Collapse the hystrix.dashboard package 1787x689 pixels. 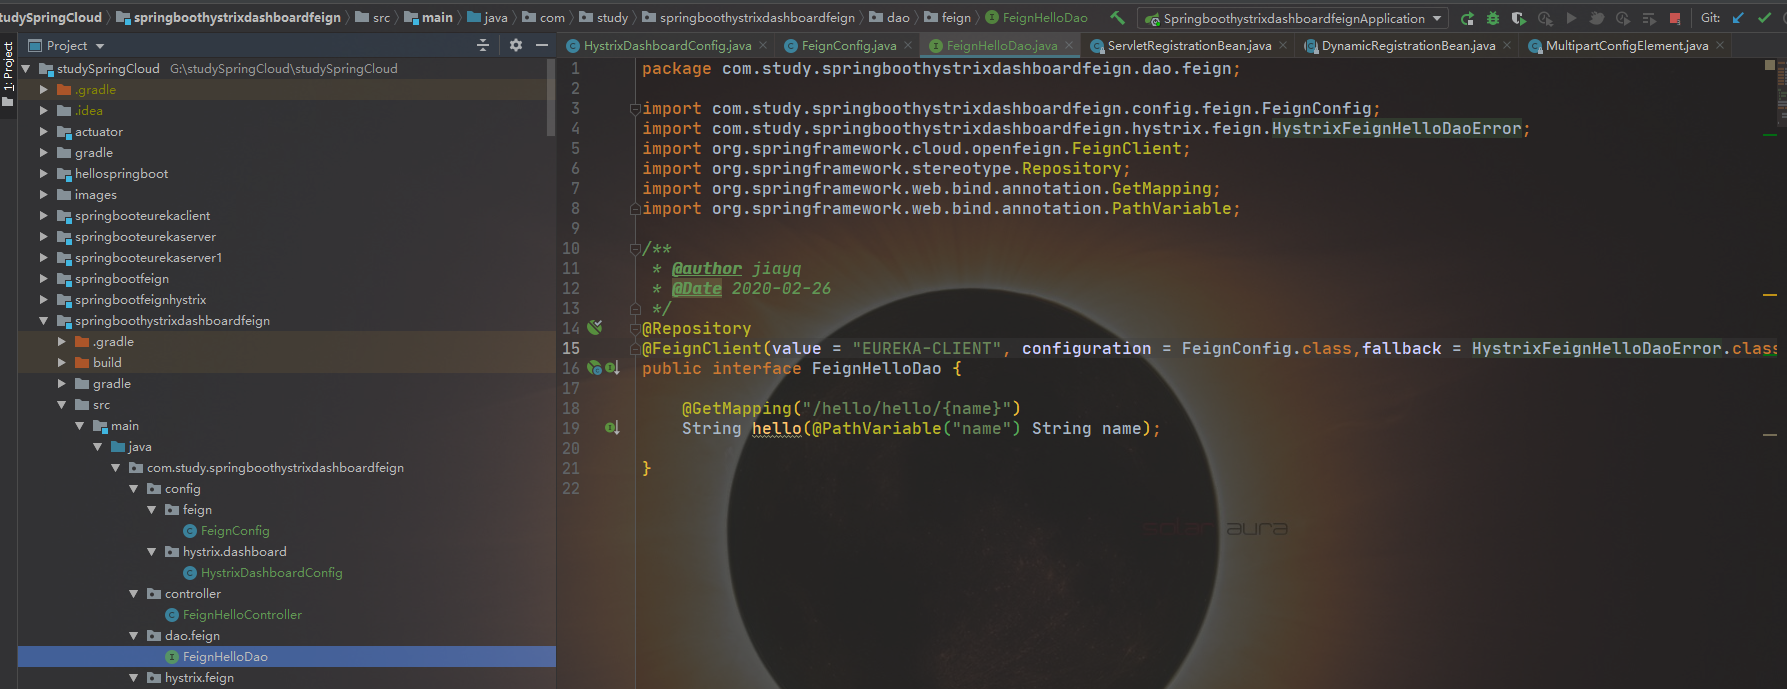tap(152, 552)
